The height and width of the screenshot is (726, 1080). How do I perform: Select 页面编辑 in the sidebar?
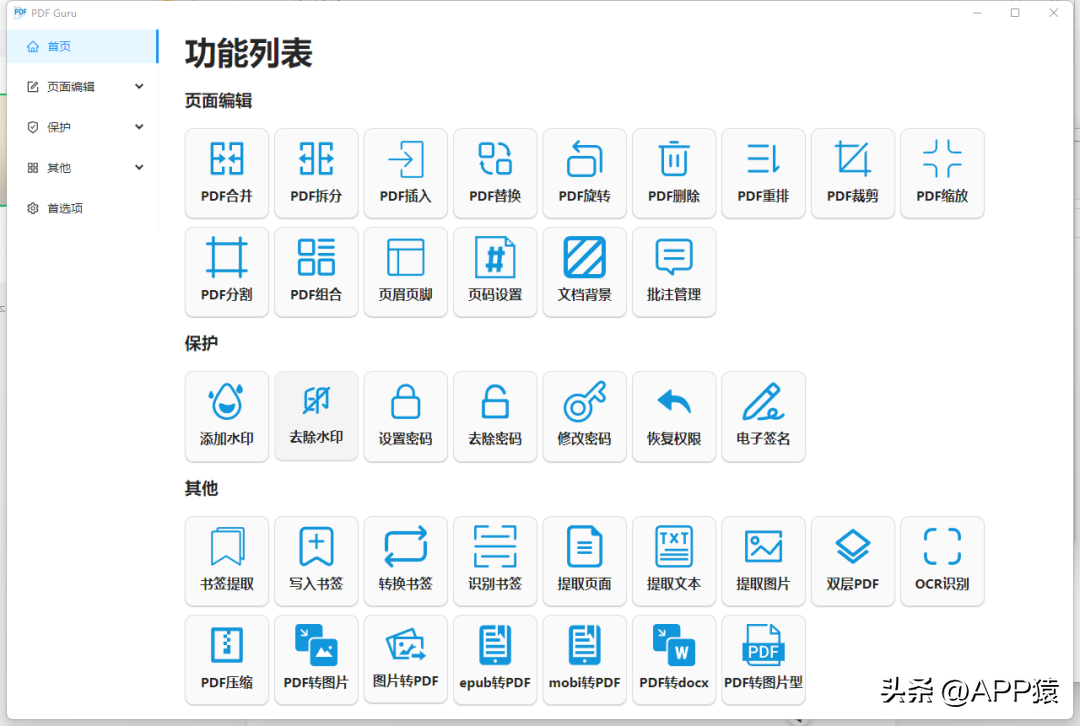coord(83,87)
